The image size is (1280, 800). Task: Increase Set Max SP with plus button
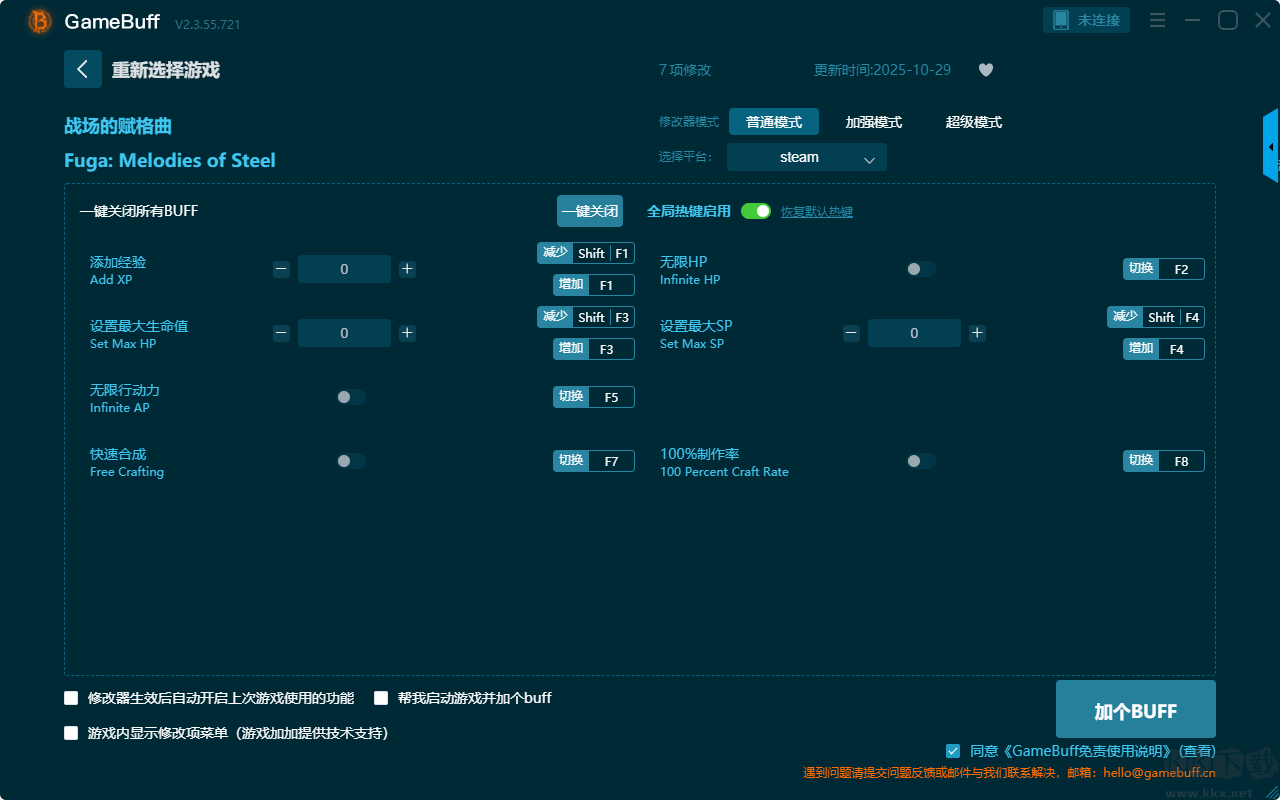977,333
